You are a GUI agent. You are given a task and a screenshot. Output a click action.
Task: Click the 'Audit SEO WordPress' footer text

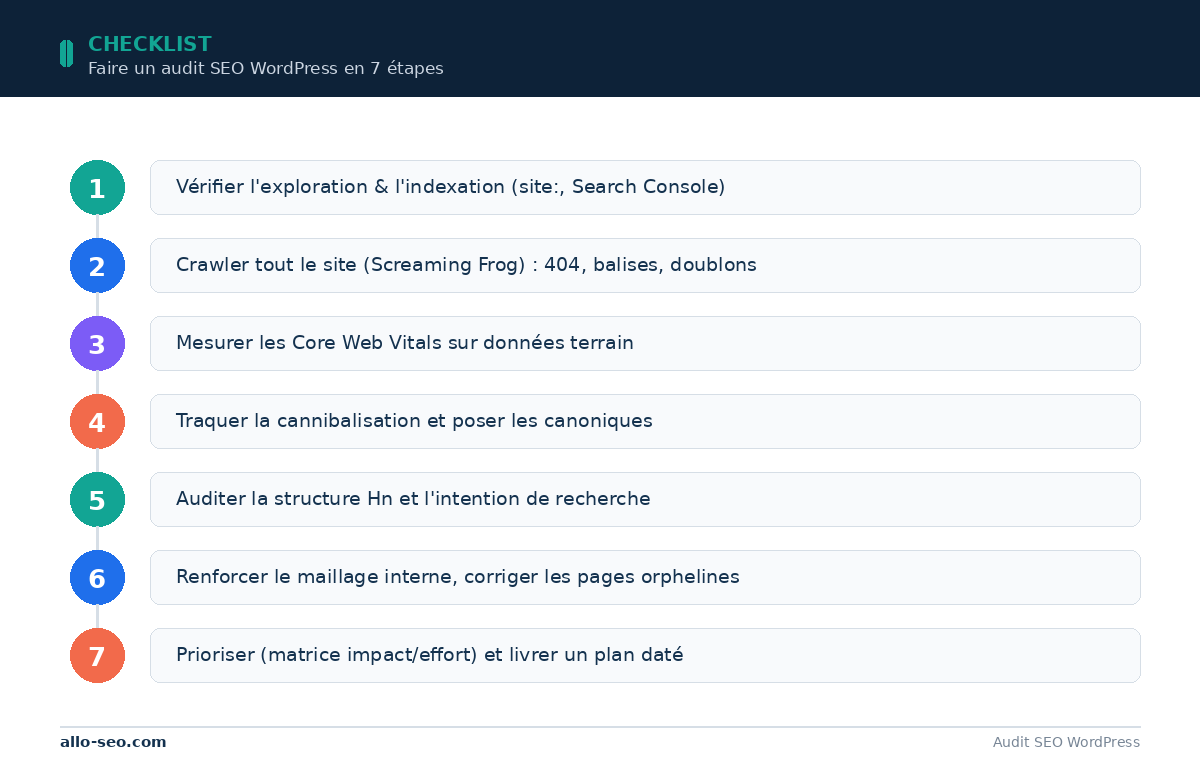(x=1066, y=742)
